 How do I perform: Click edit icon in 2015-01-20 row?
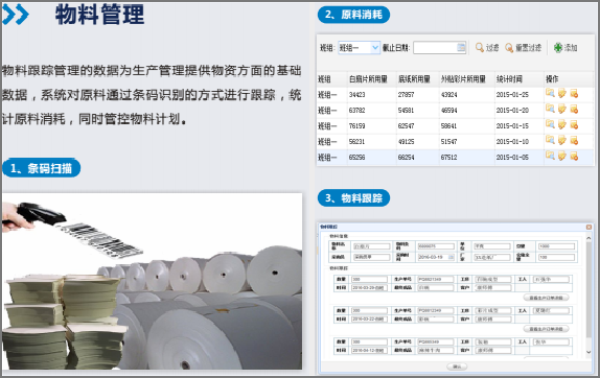[x=562, y=109]
